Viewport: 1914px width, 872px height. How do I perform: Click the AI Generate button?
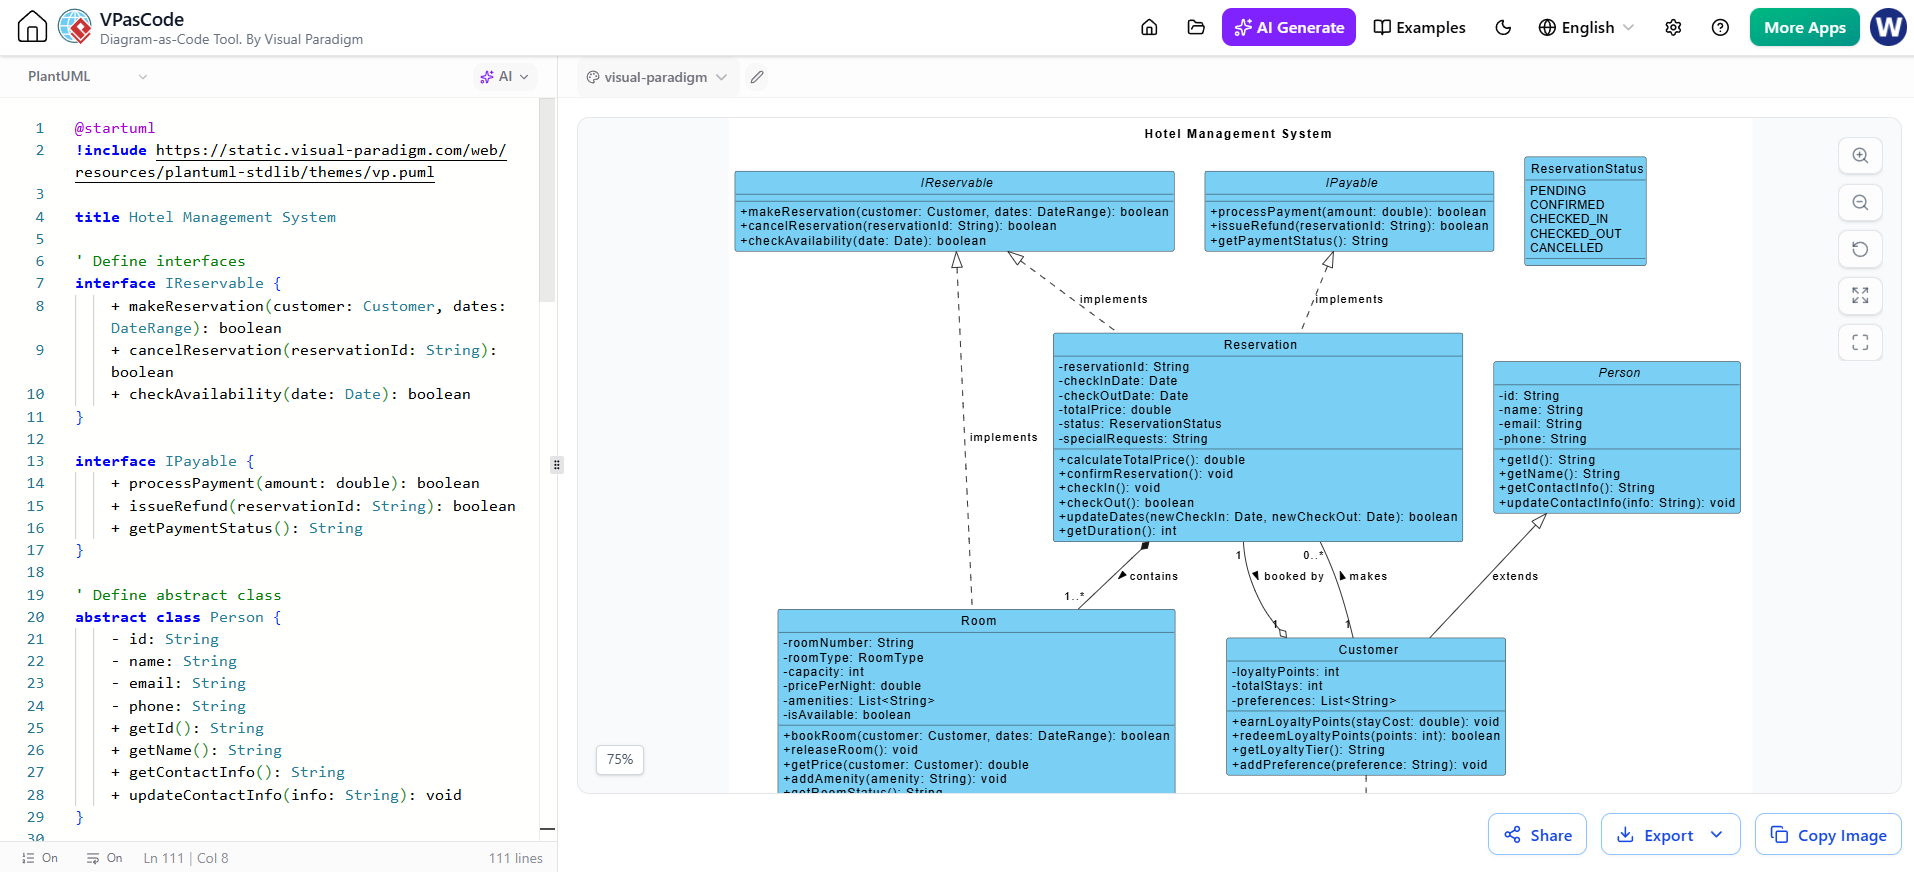(1289, 27)
